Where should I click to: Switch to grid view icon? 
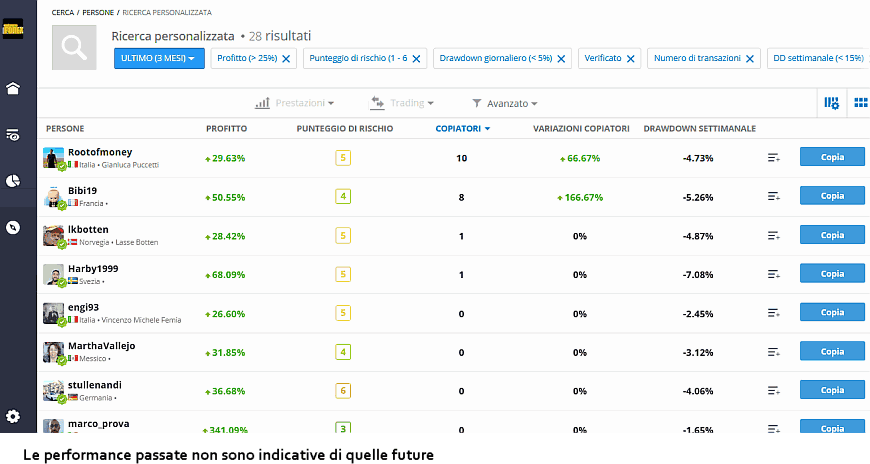tap(859, 103)
